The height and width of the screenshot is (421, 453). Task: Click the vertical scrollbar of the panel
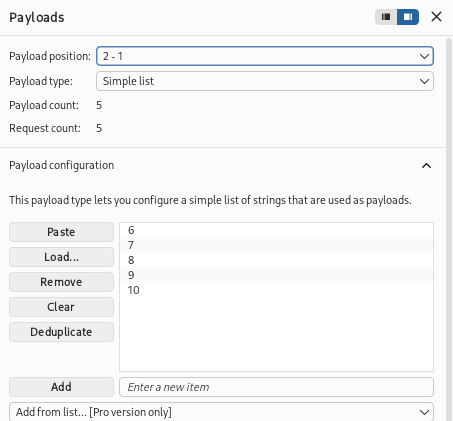(449, 229)
